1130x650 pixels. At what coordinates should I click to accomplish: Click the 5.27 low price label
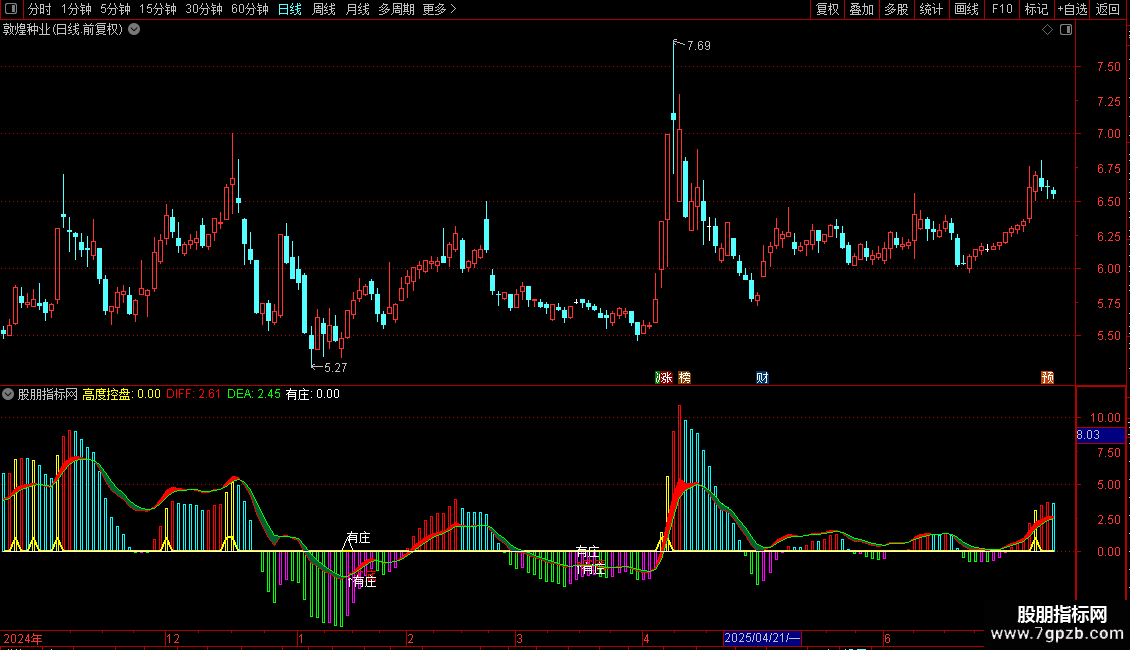click(335, 368)
